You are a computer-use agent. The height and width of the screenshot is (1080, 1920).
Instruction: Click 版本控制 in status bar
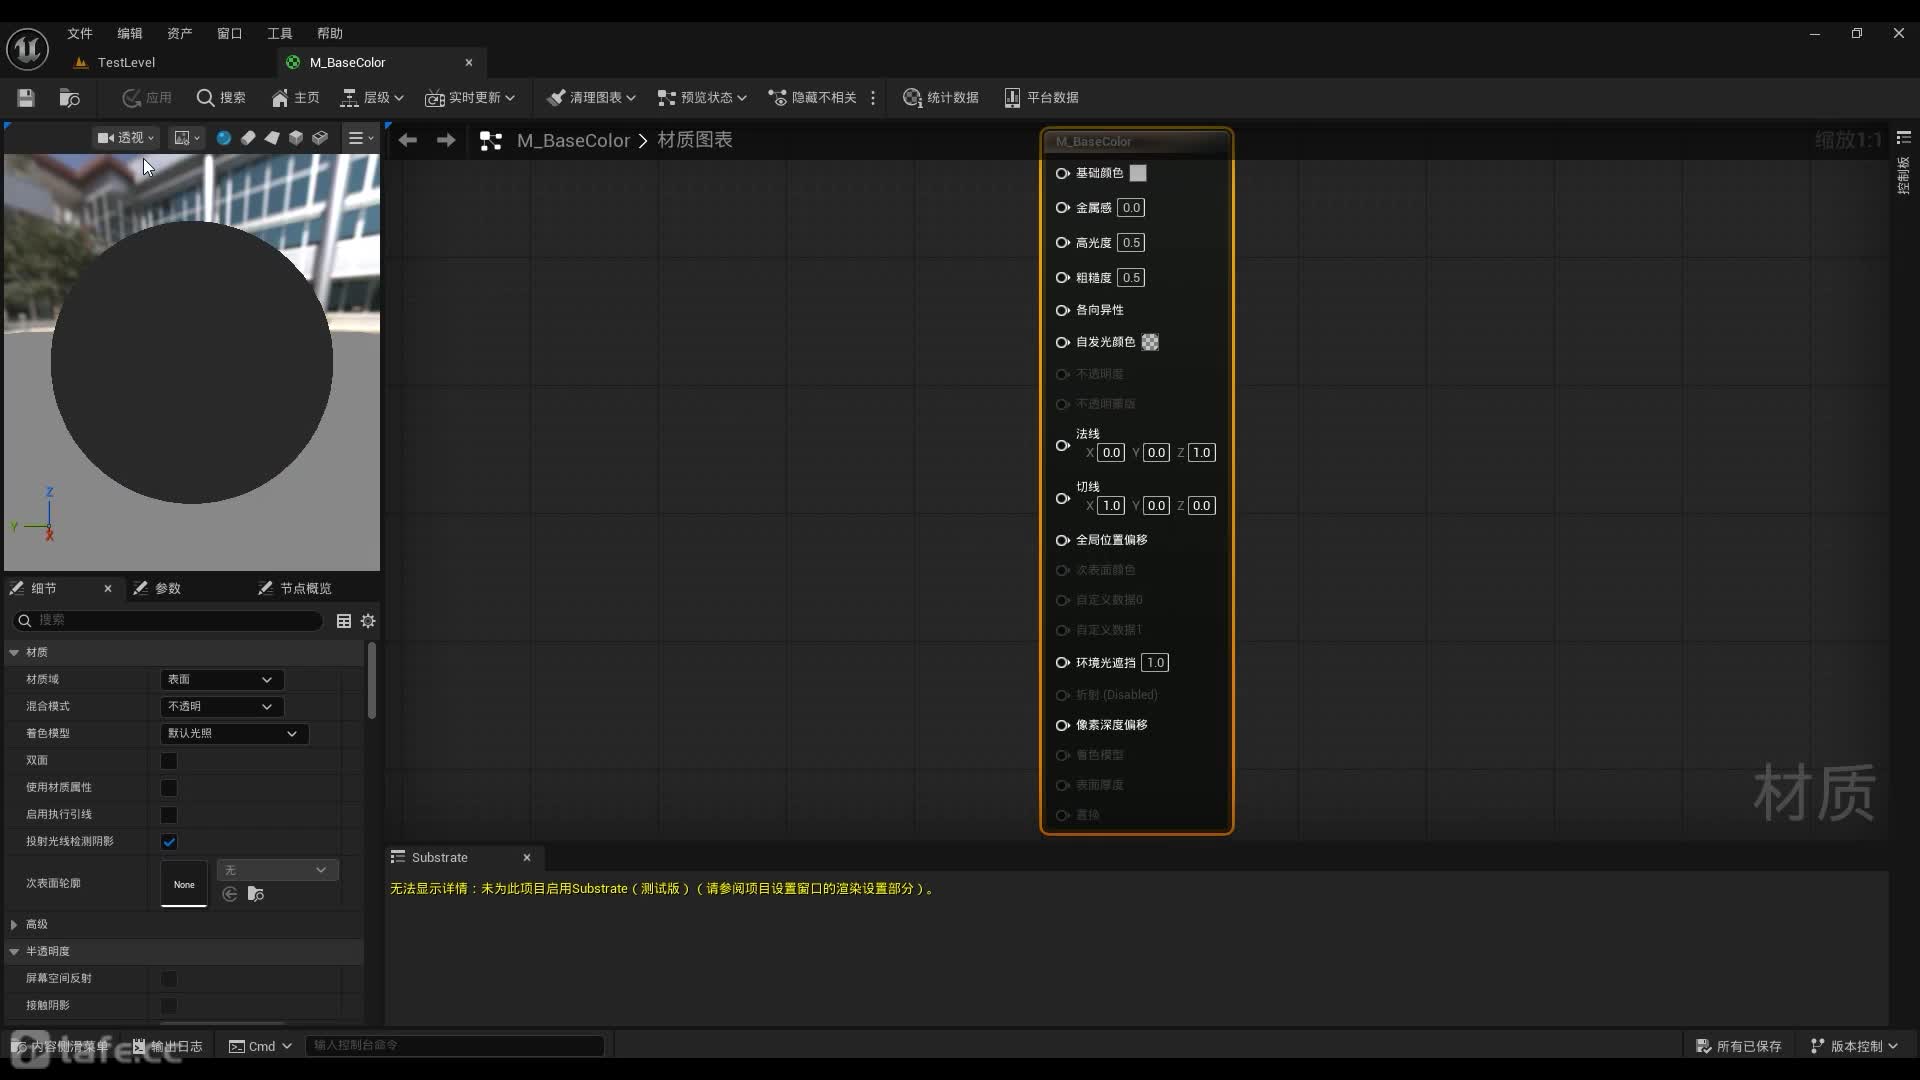(1855, 1046)
